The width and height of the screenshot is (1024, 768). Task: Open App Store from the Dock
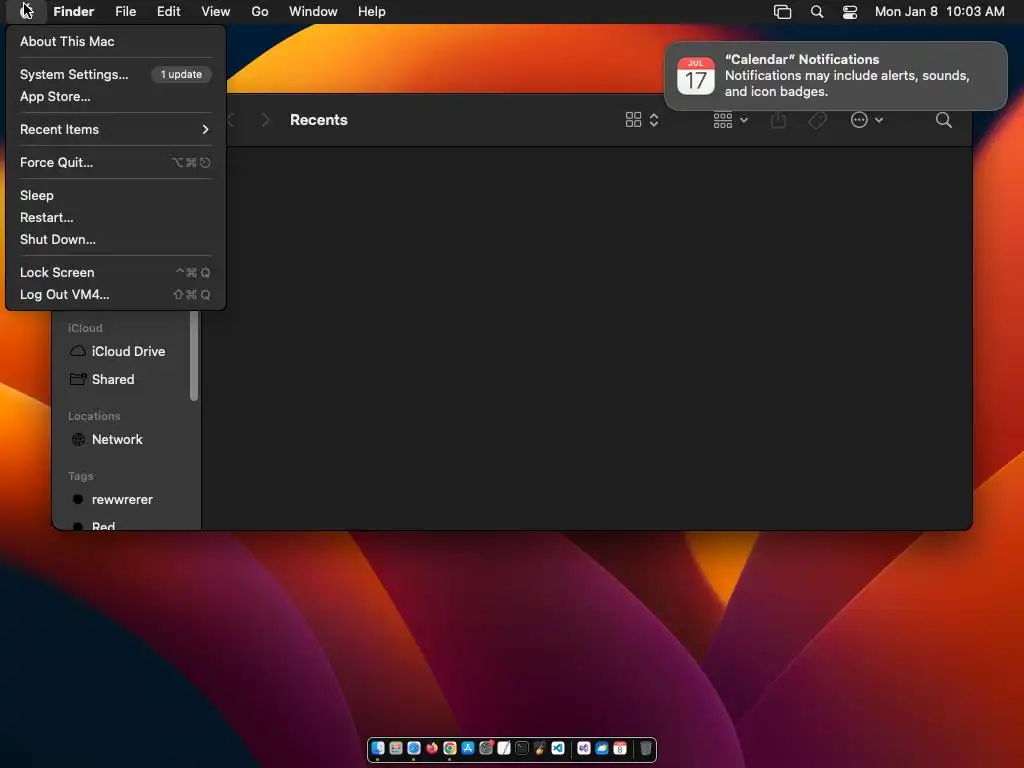click(468, 748)
